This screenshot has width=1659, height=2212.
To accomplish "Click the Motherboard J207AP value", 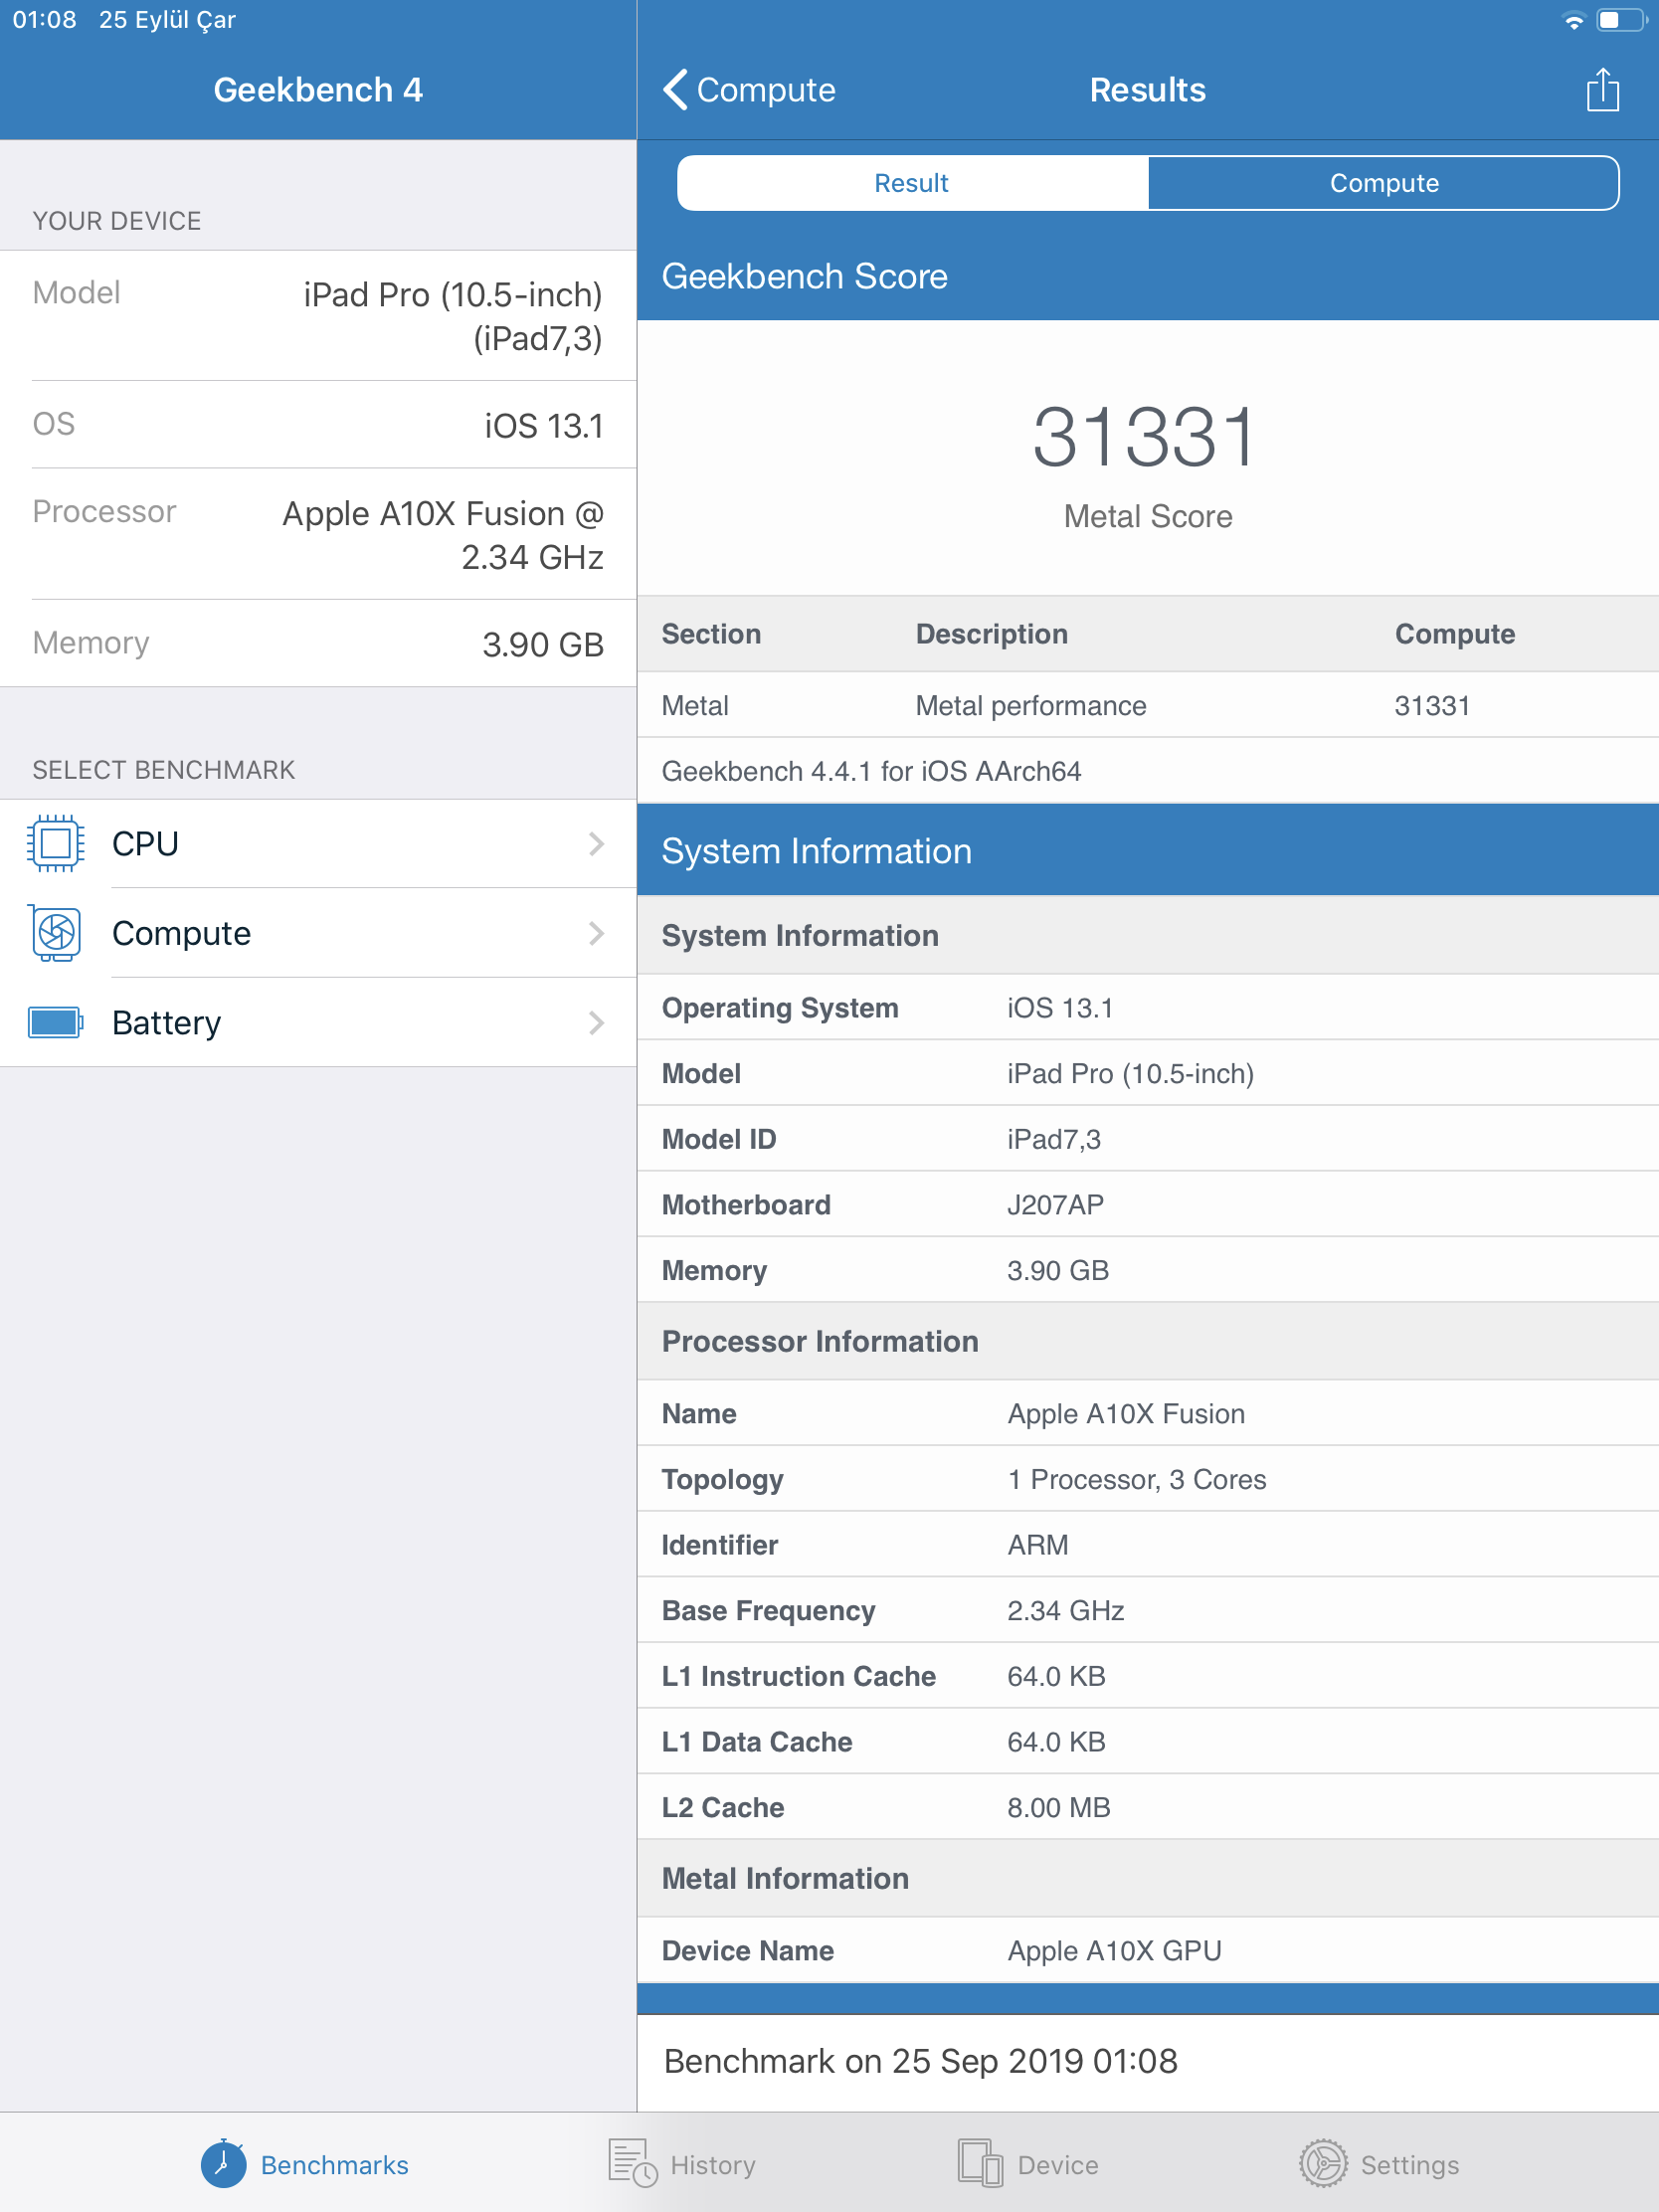I will point(1055,1205).
